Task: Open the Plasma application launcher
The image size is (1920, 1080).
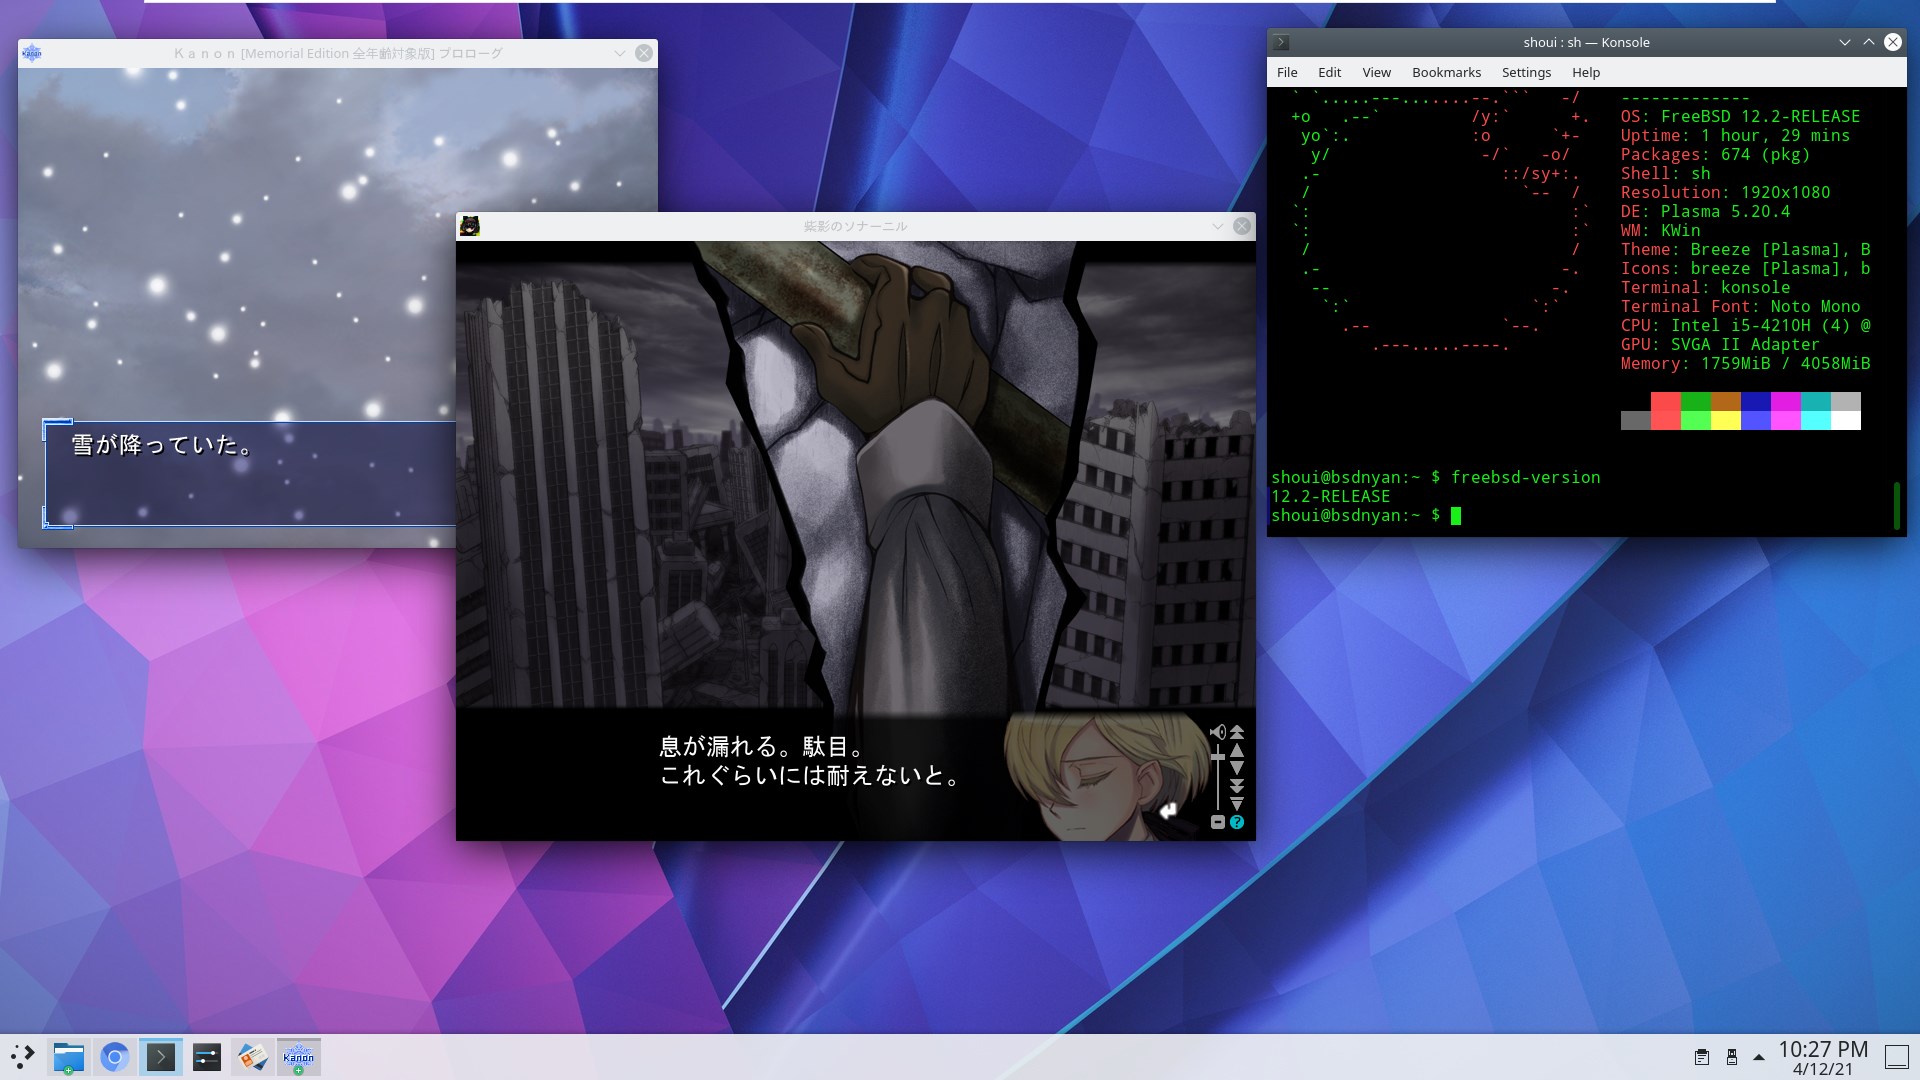Action: pyautogui.click(x=23, y=1057)
